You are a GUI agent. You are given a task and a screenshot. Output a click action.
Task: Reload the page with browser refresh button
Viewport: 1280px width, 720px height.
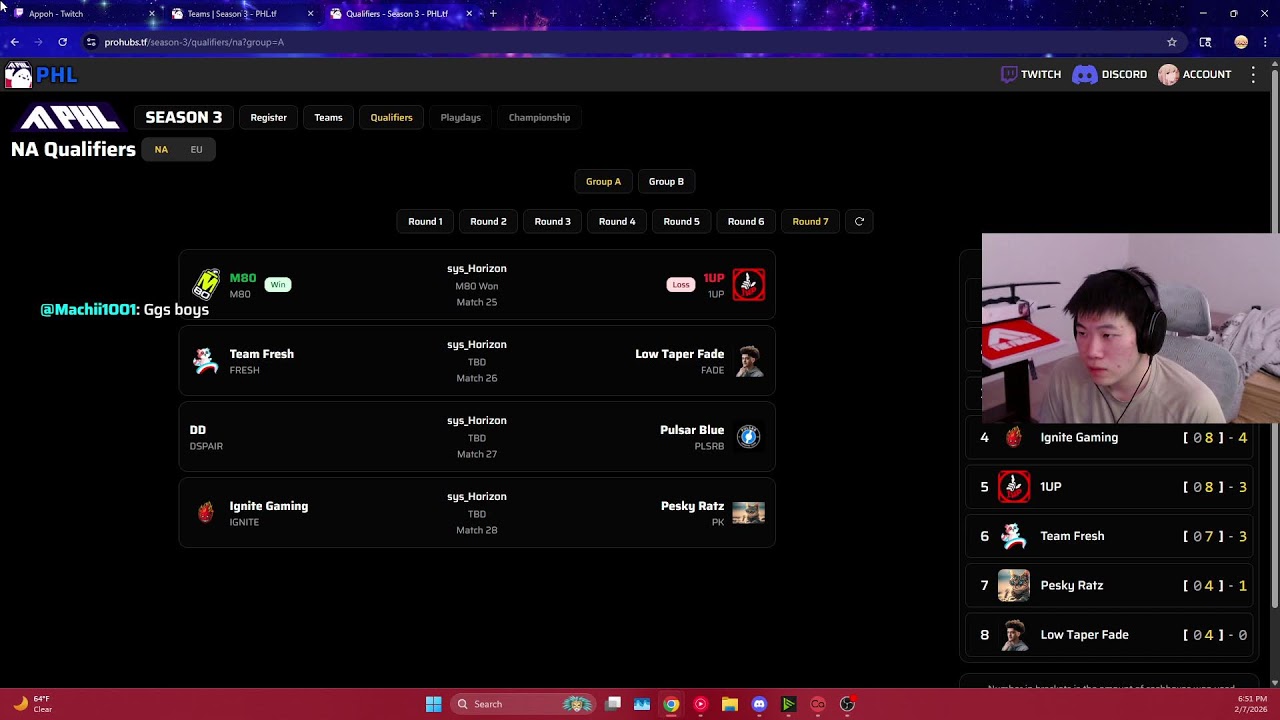(x=62, y=42)
